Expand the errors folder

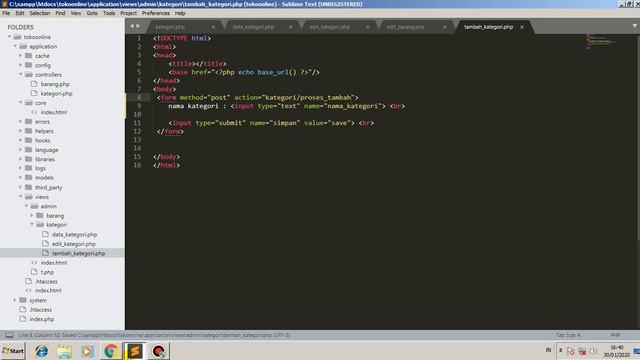21,121
